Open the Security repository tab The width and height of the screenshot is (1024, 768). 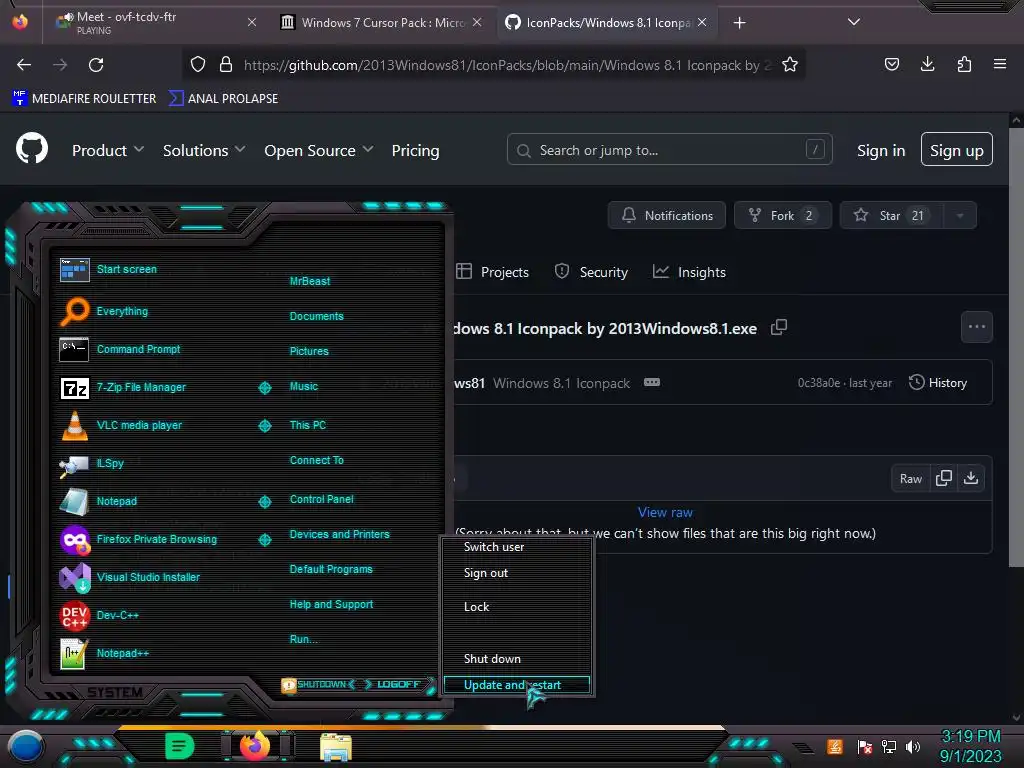pyautogui.click(x=591, y=272)
